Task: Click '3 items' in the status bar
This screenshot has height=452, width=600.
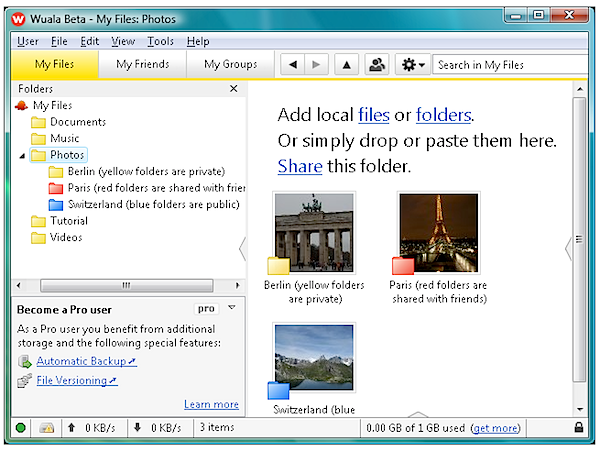Action: (x=217, y=427)
